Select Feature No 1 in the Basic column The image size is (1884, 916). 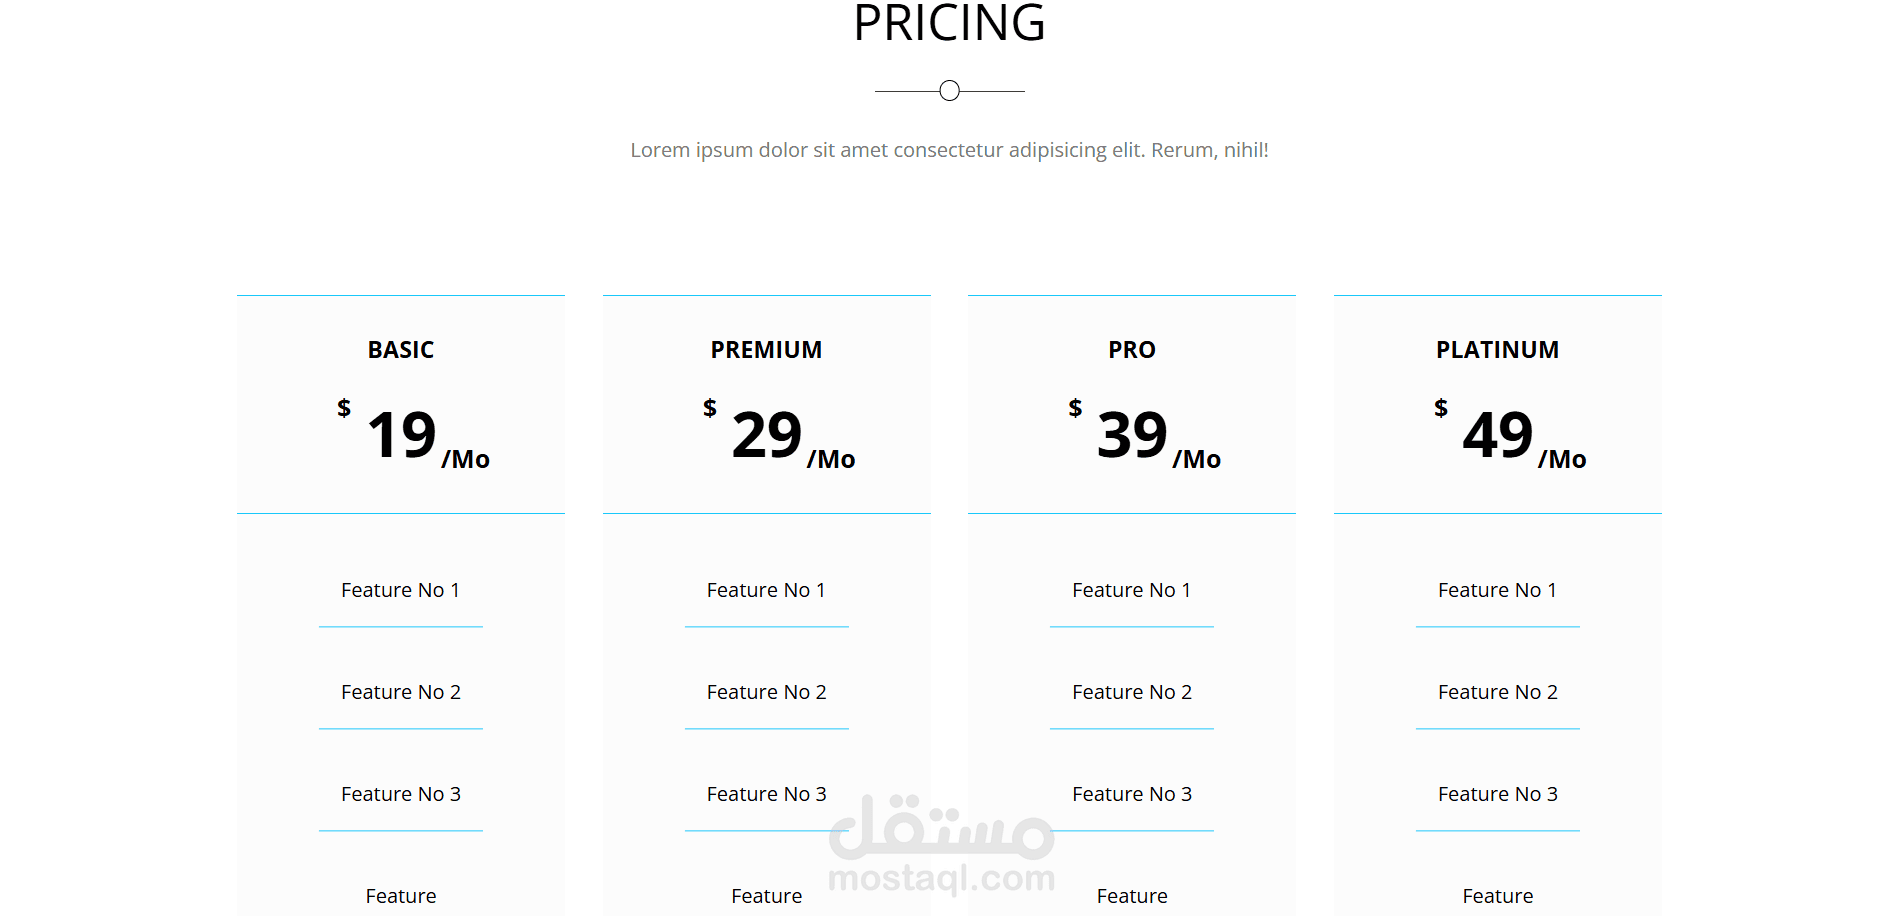(400, 590)
